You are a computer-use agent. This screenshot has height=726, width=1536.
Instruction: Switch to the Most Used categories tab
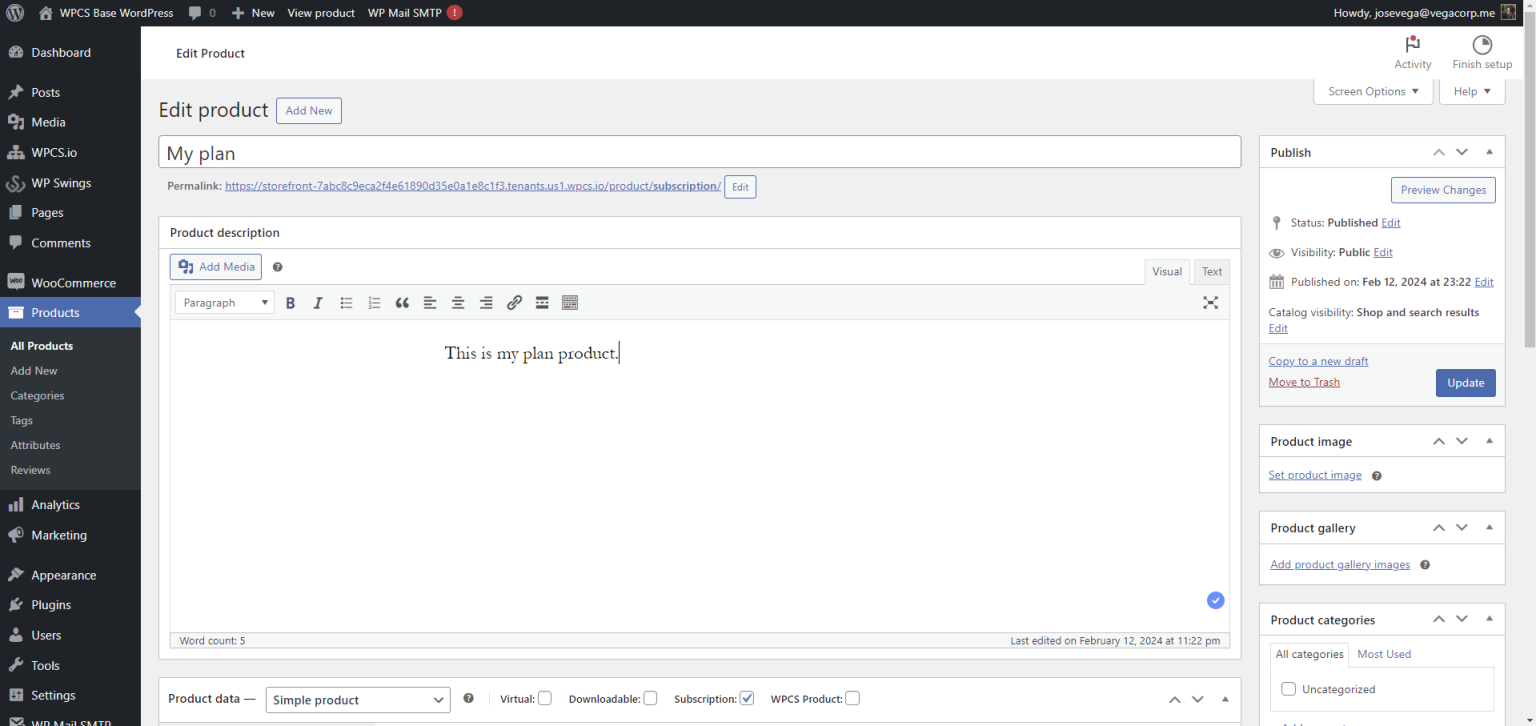point(1384,653)
